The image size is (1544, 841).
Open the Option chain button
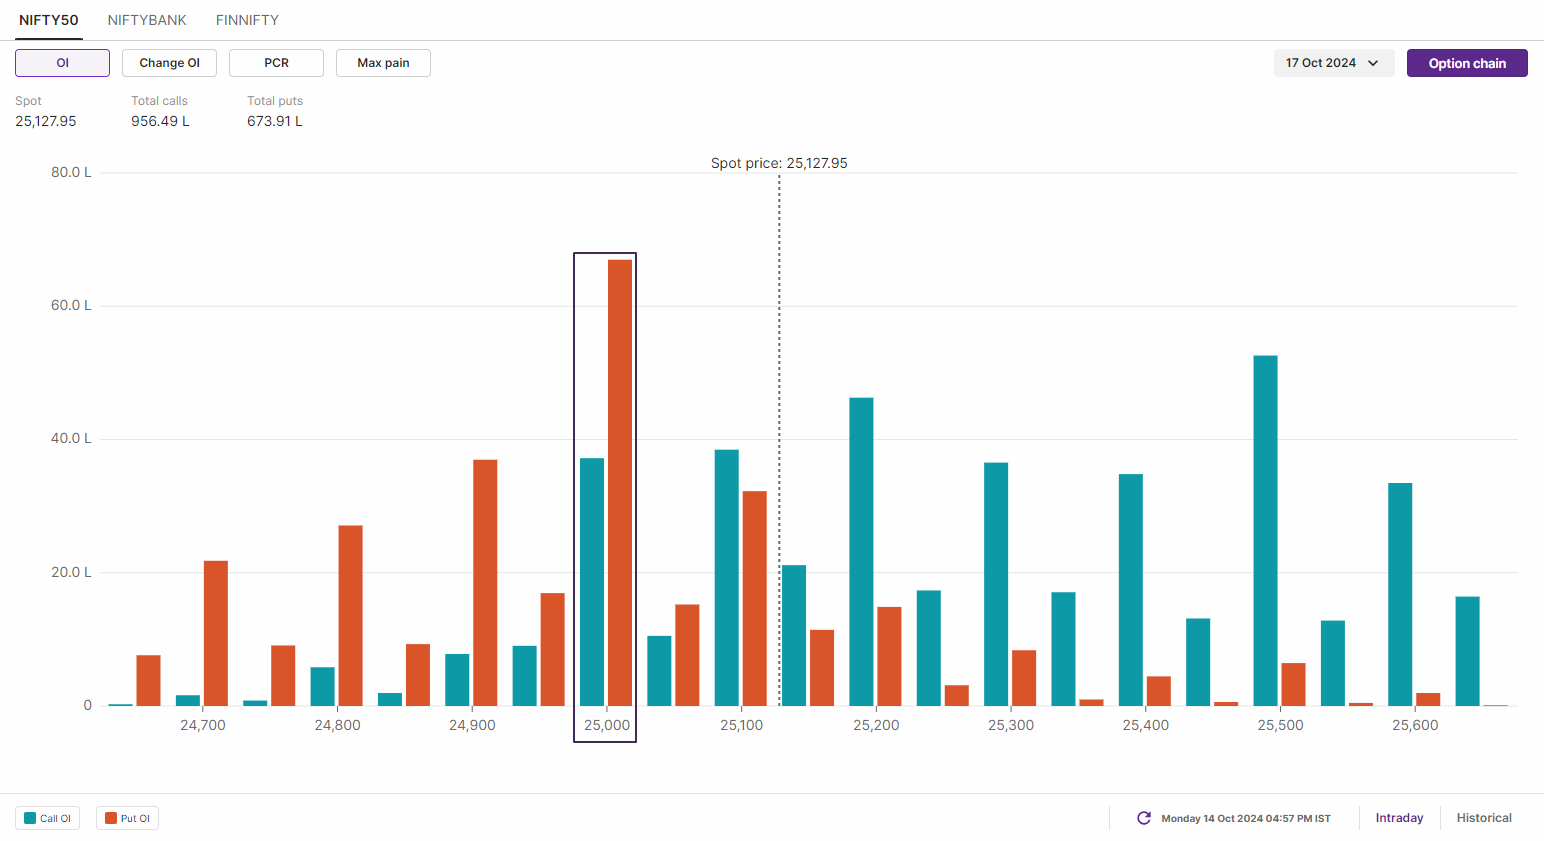1467,63
